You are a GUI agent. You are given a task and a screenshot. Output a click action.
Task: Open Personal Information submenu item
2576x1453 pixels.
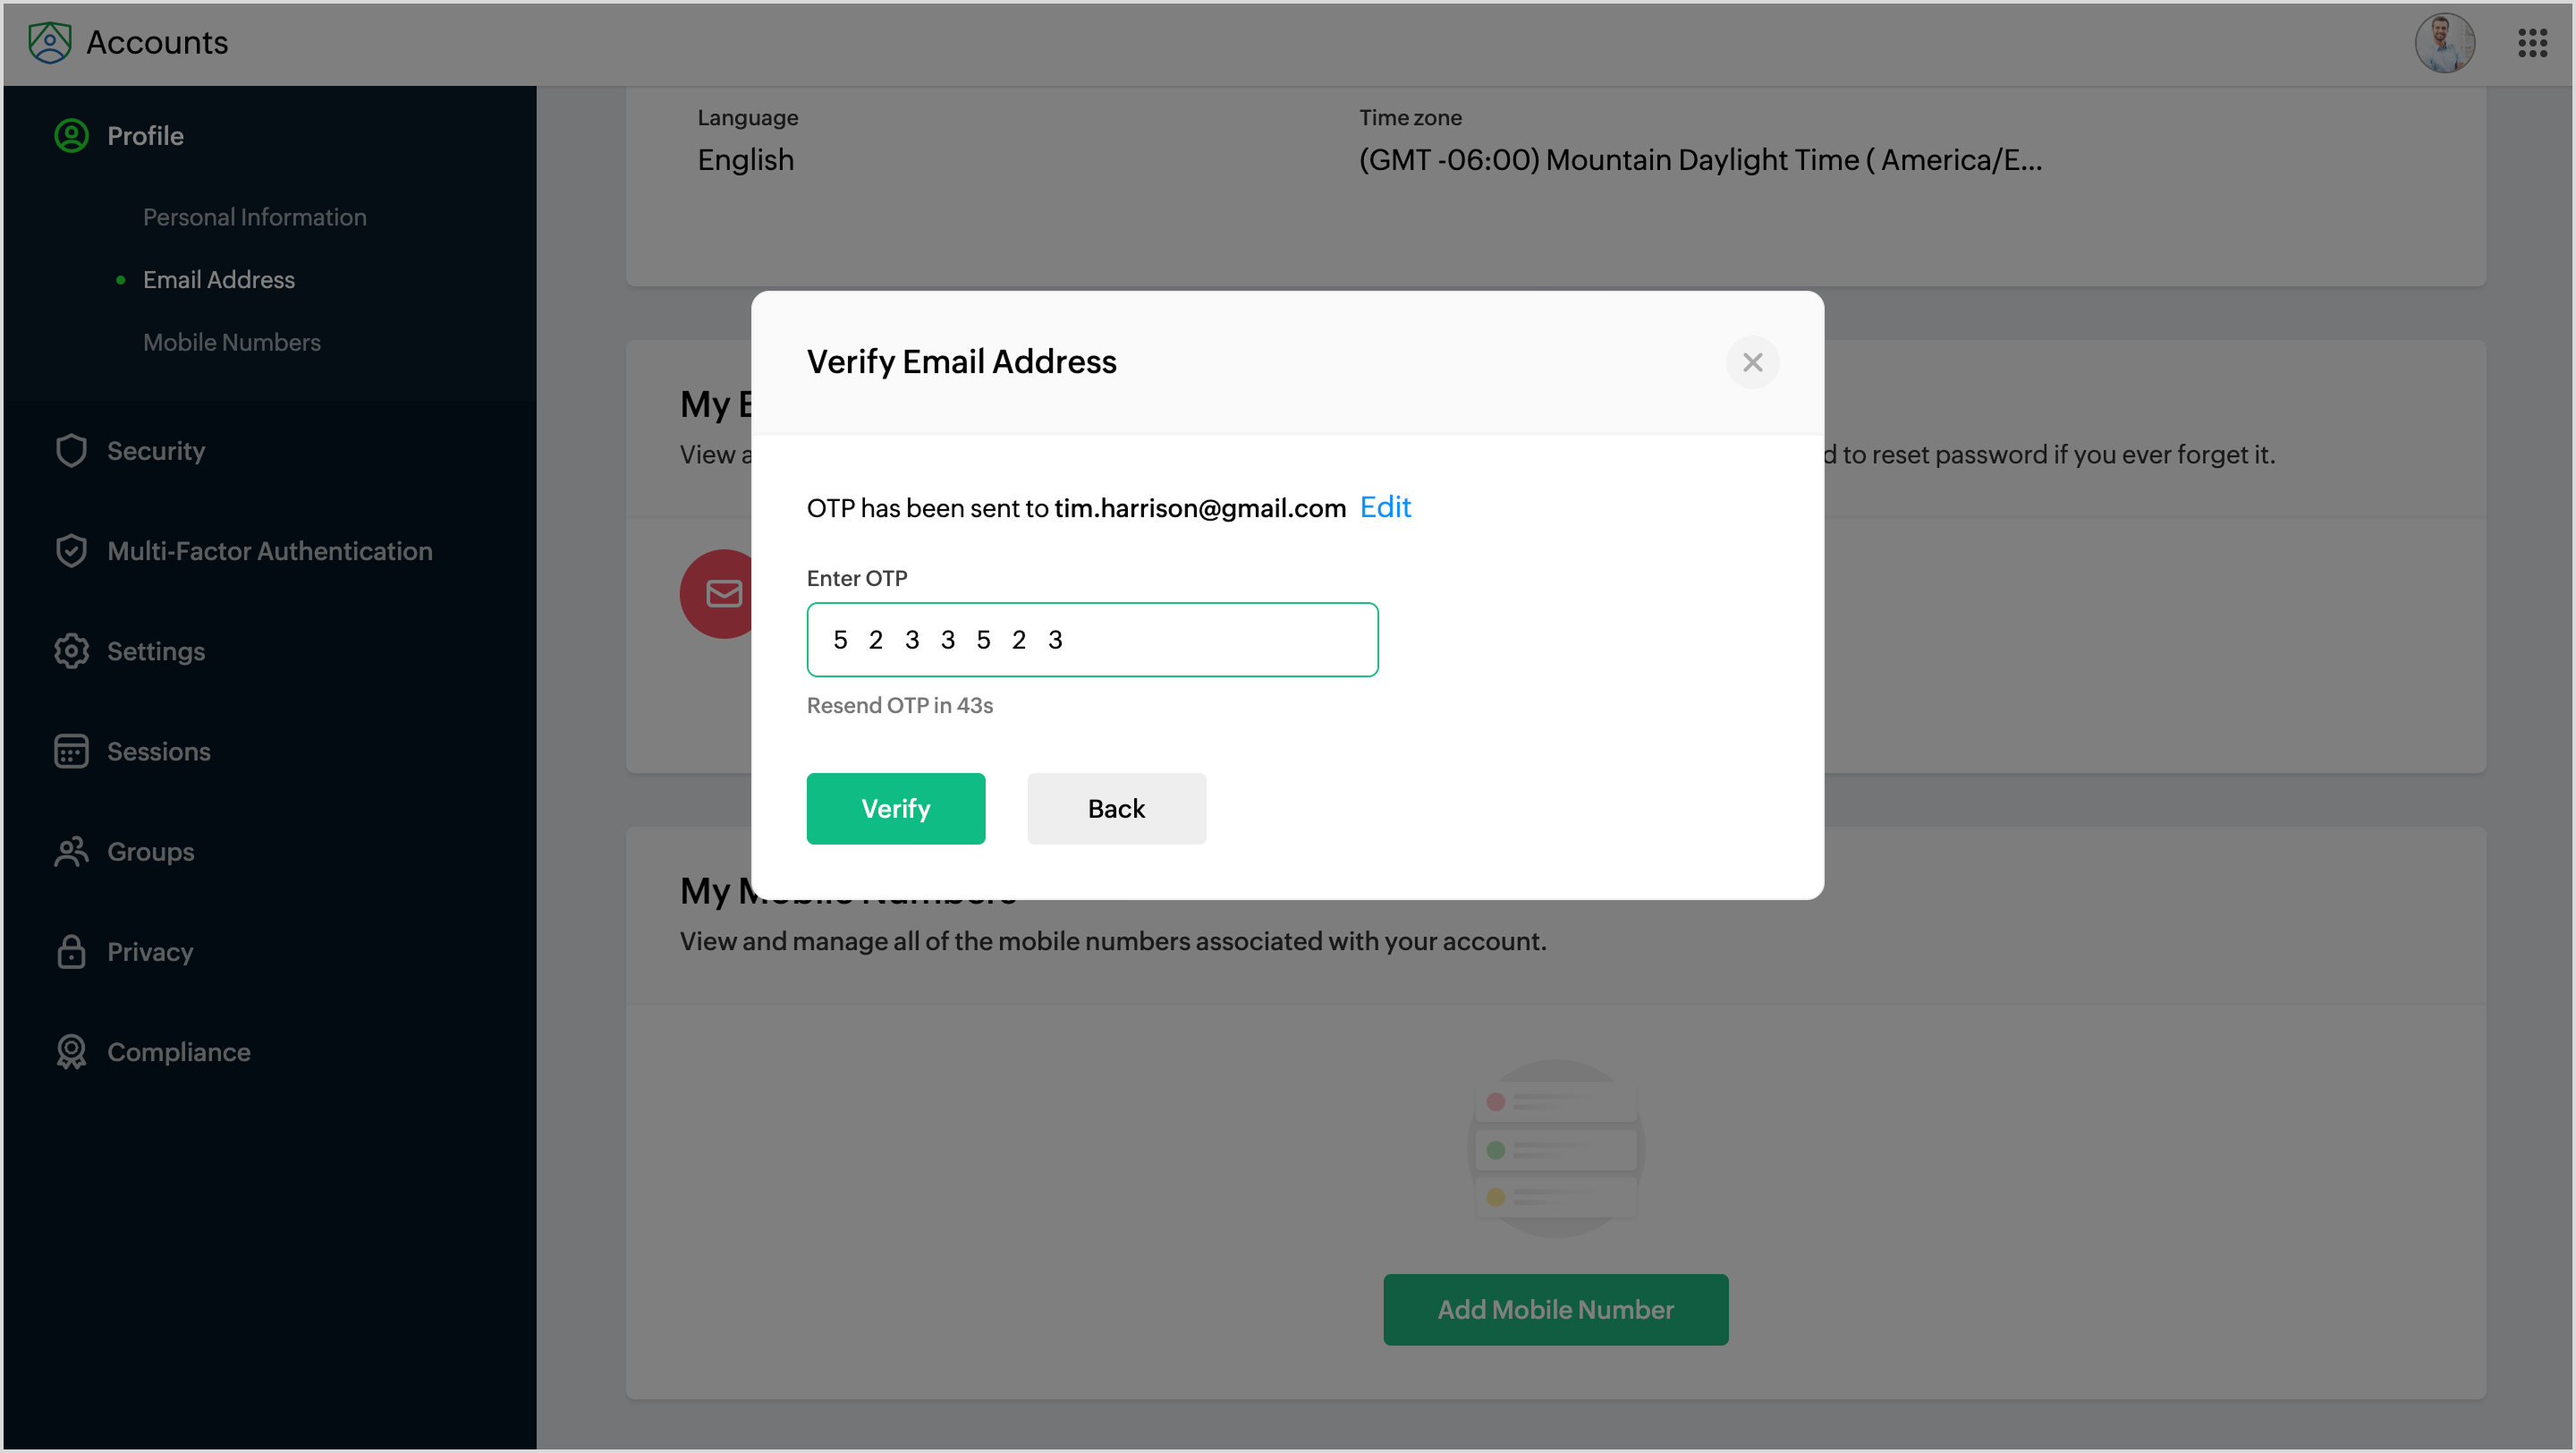254,217
